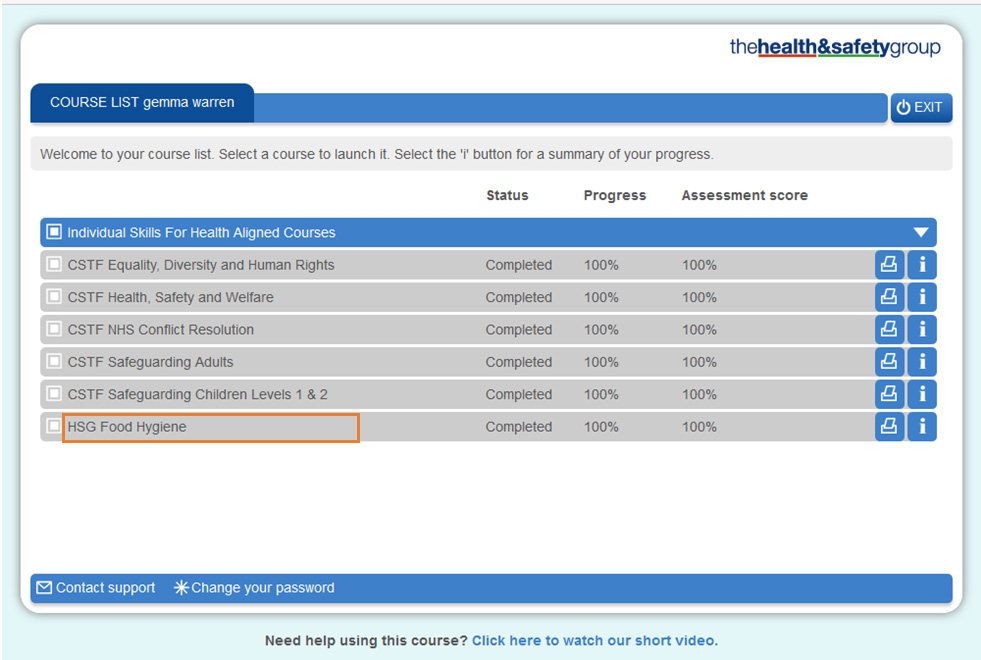Check the box next to HSG Food Hygiene
Viewport: 981px width, 660px height.
click(x=53, y=426)
